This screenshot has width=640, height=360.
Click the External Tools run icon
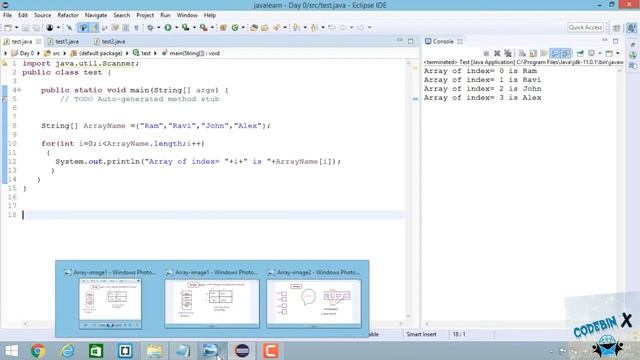click(x=203, y=27)
